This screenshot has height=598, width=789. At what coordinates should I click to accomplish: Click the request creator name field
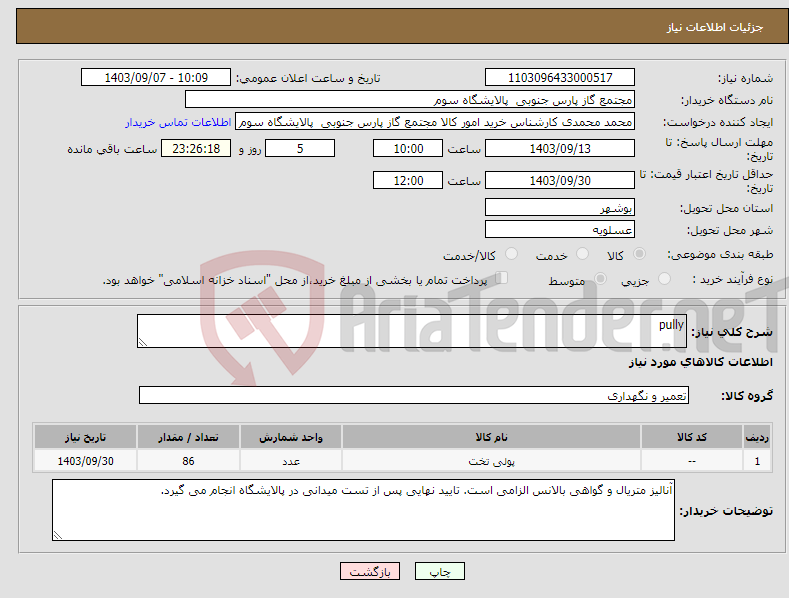tap(435, 122)
